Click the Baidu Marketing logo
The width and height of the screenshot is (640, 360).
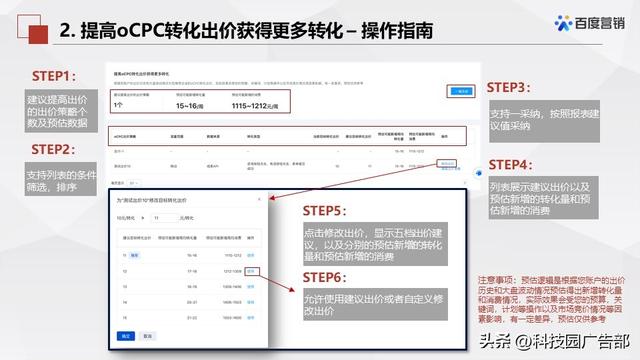(x=590, y=23)
